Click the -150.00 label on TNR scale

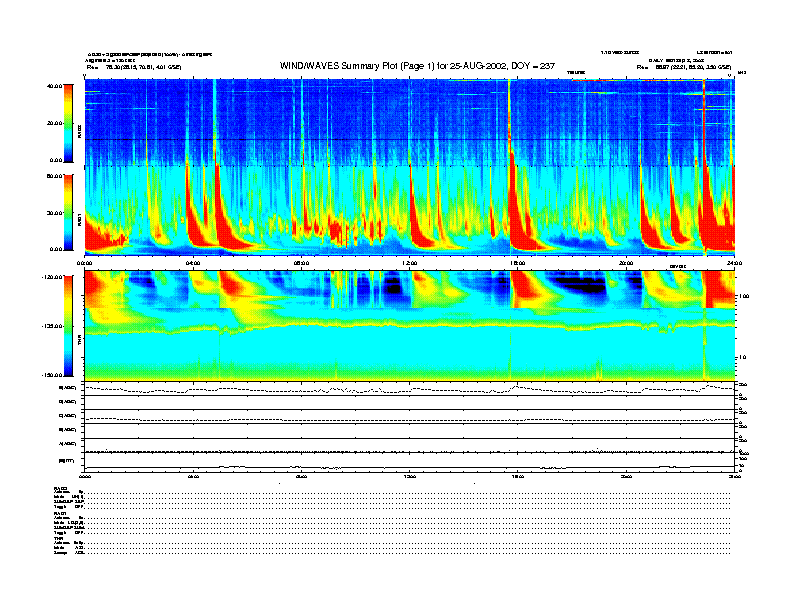click(x=52, y=375)
